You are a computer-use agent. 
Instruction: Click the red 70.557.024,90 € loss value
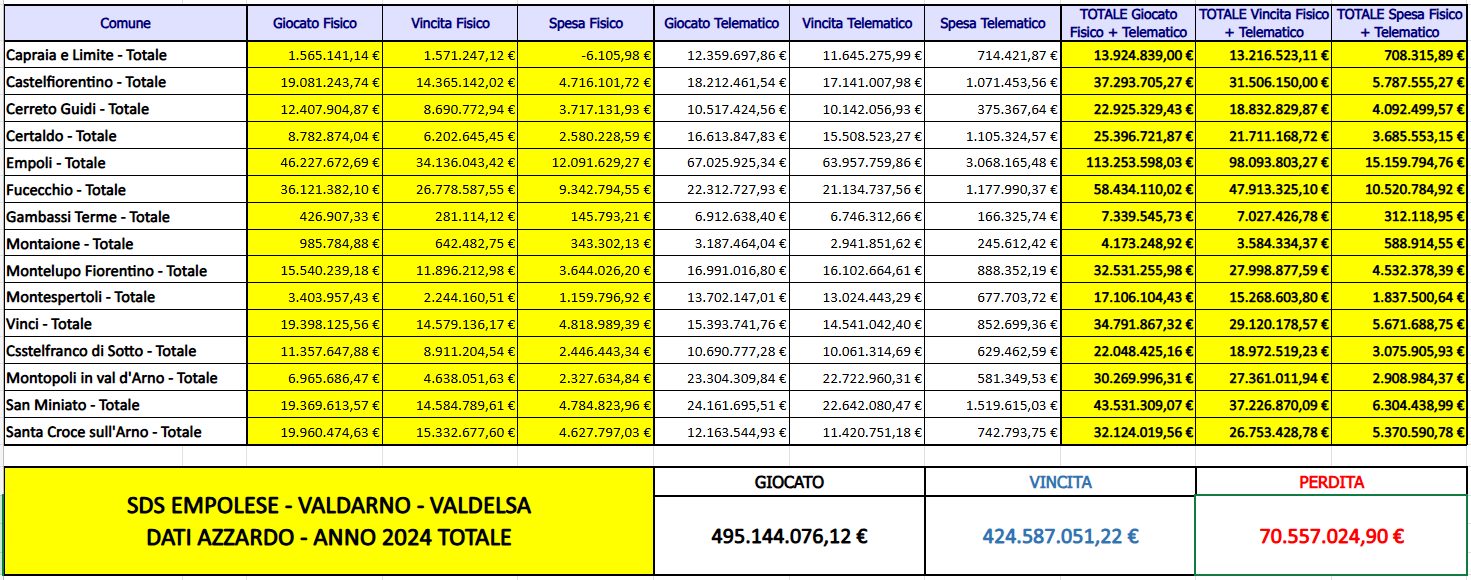coord(1331,536)
